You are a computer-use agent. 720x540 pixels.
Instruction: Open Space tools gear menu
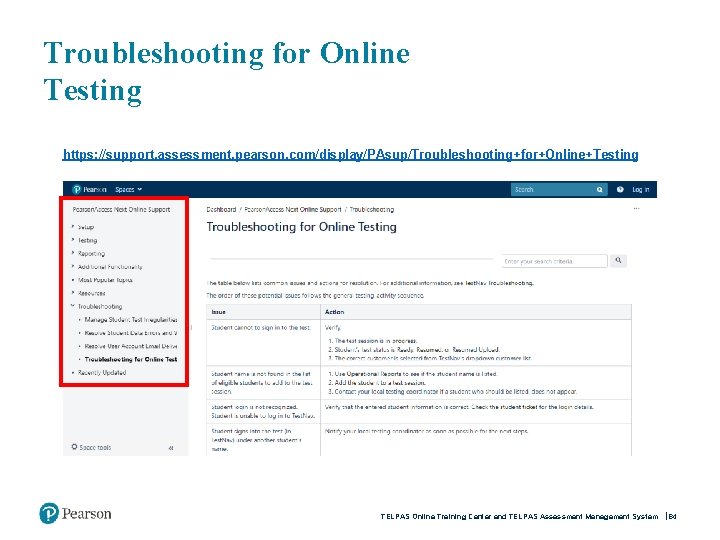tap(91, 447)
